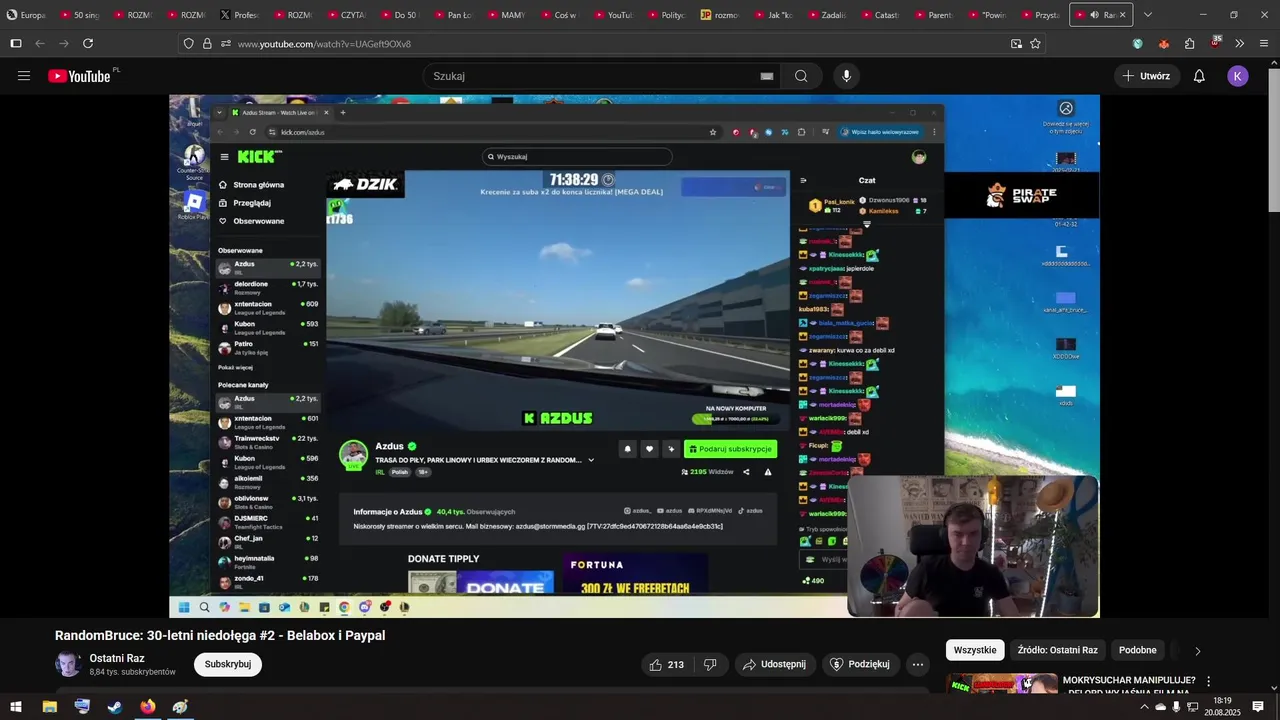Open clock and date in taskbar
The image size is (1280, 720).
(x=1222, y=707)
